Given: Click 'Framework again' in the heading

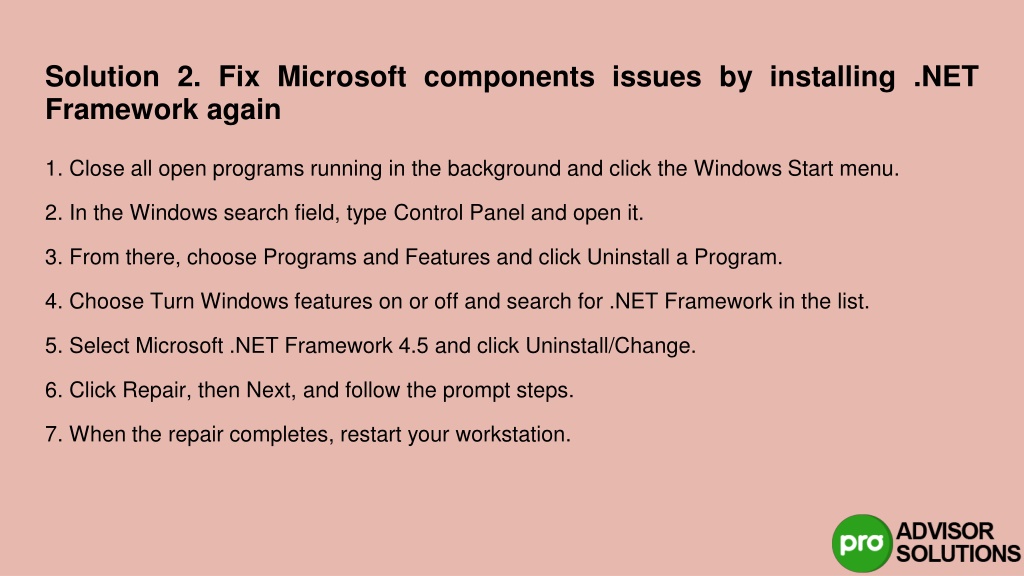Looking at the screenshot, I should [163, 109].
